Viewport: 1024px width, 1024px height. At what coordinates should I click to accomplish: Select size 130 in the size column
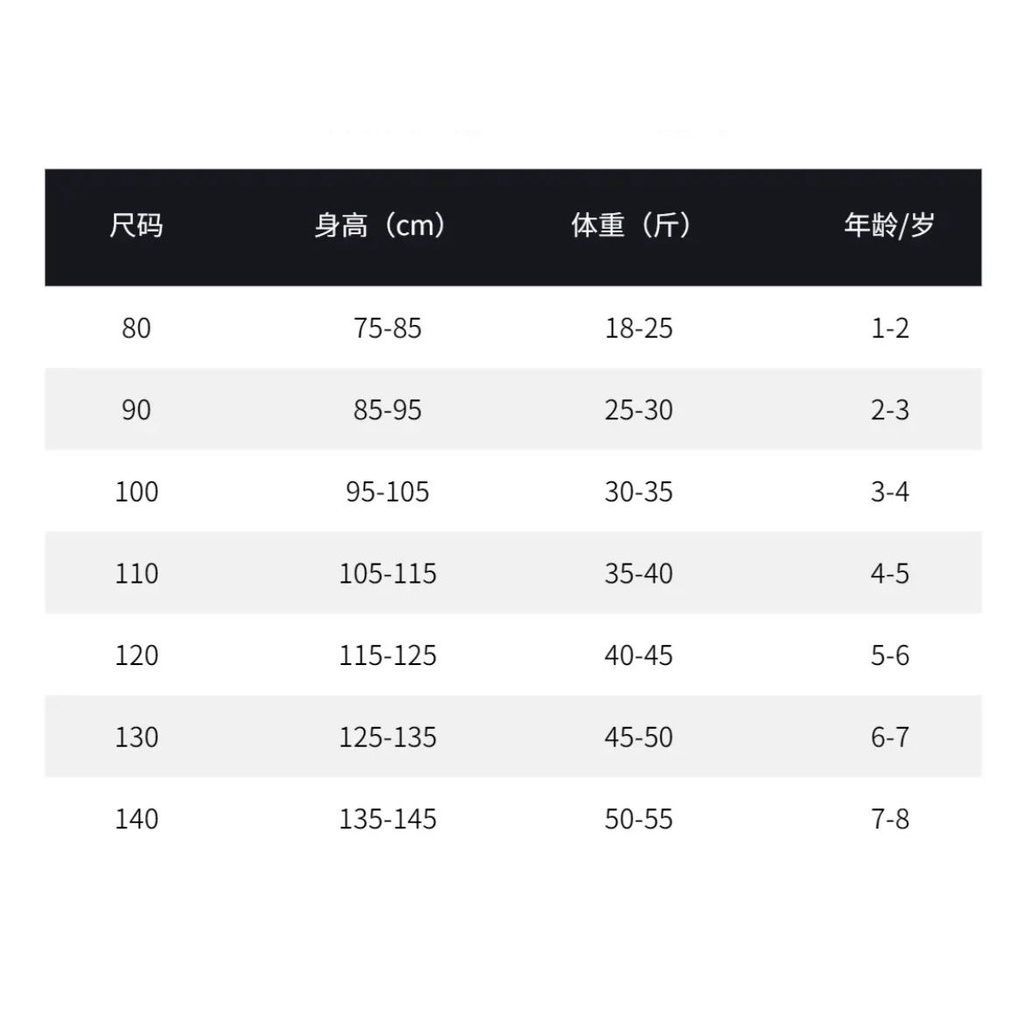(x=136, y=738)
